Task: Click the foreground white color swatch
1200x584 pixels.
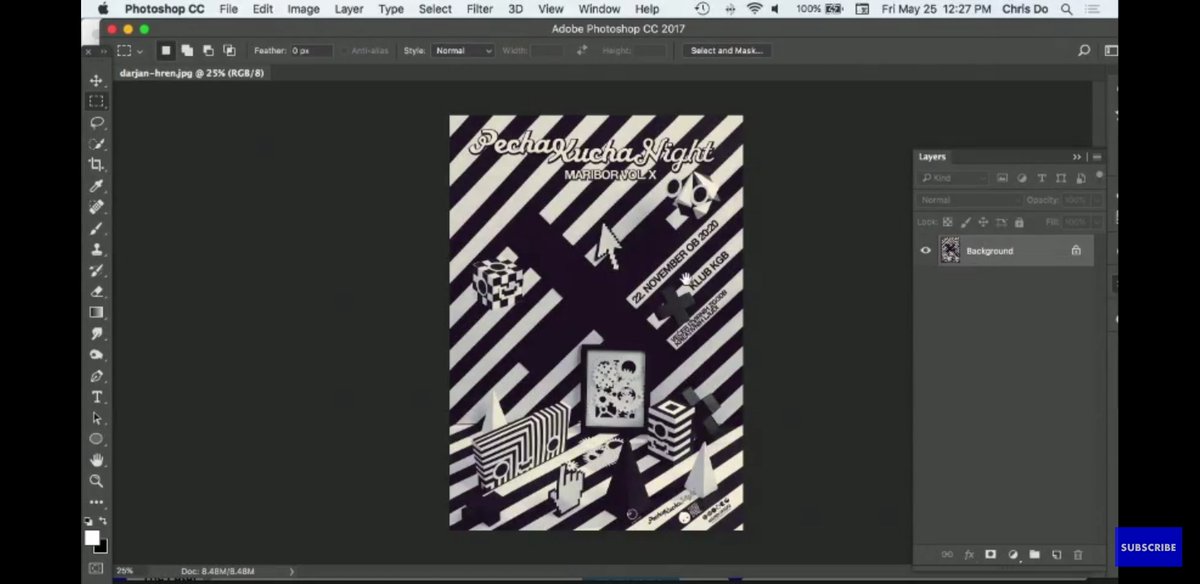Action: pyautogui.click(x=92, y=537)
